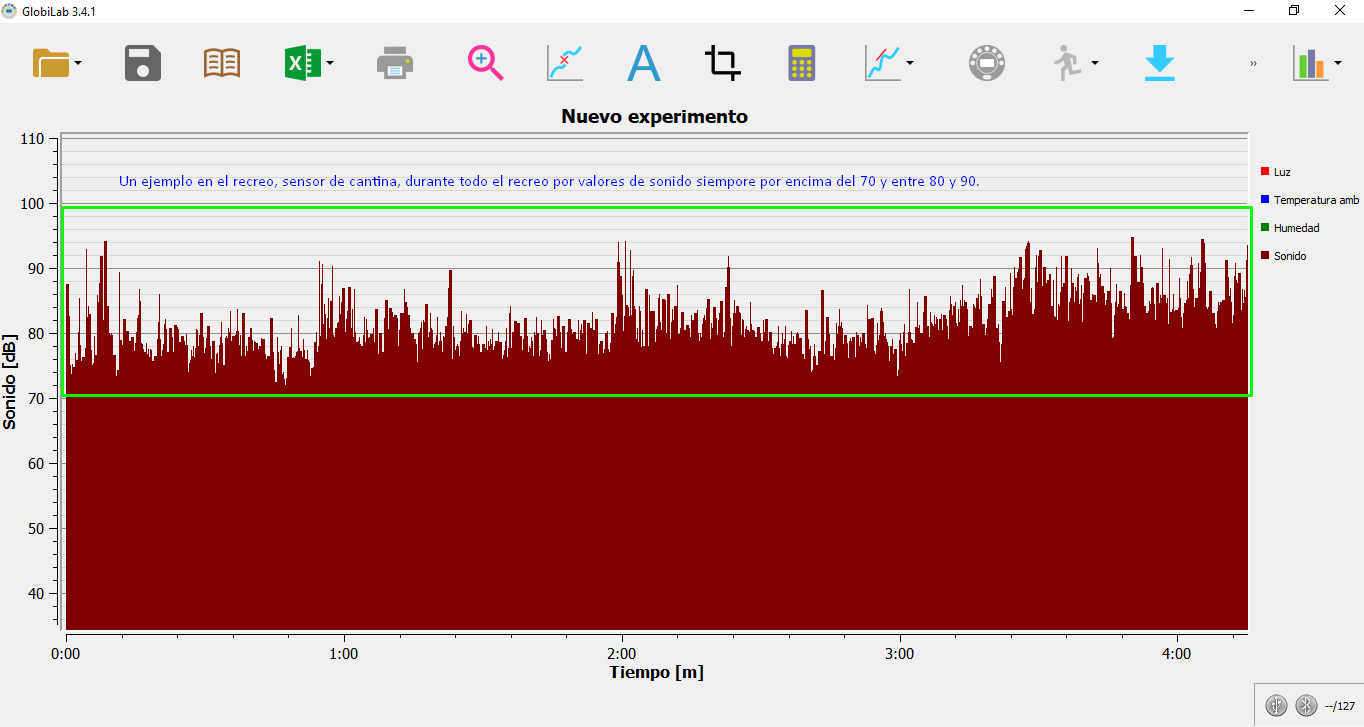The image size is (1364, 727).
Task: Select the crop tool
Action: tap(722, 63)
